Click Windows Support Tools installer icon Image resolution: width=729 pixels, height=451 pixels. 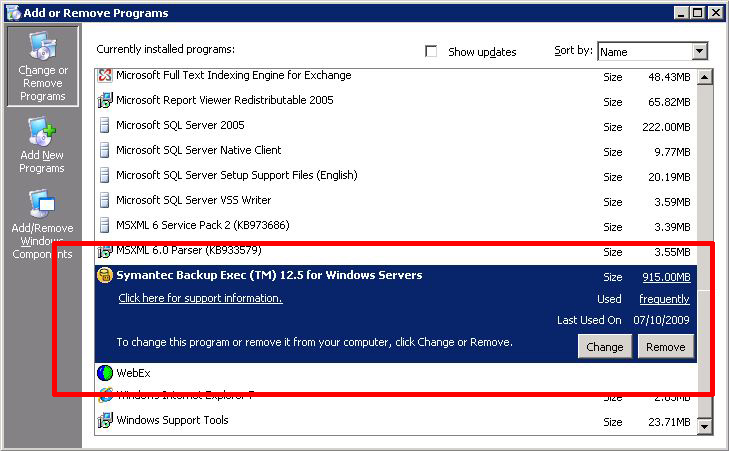coord(105,420)
